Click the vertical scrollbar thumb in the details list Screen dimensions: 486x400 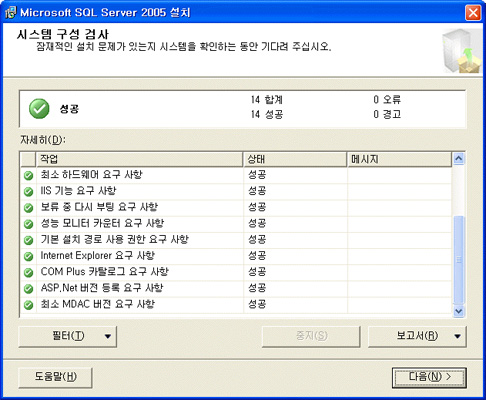459,260
